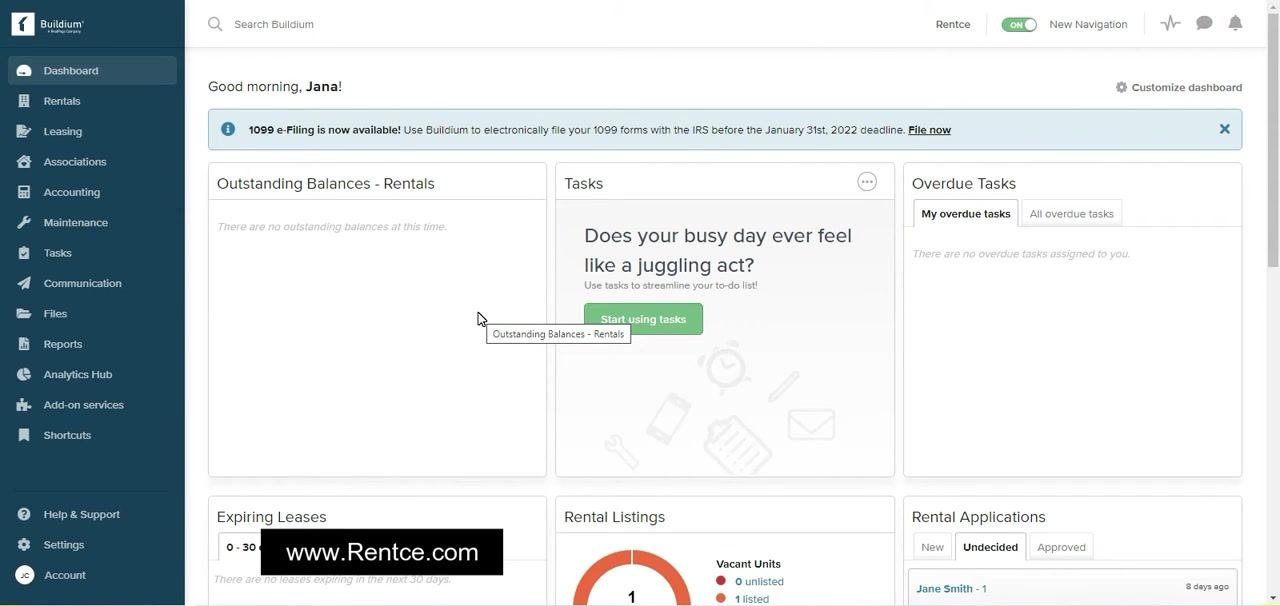1280x606 pixels.
Task: Select the Approved rental applications tab
Action: (1061, 547)
